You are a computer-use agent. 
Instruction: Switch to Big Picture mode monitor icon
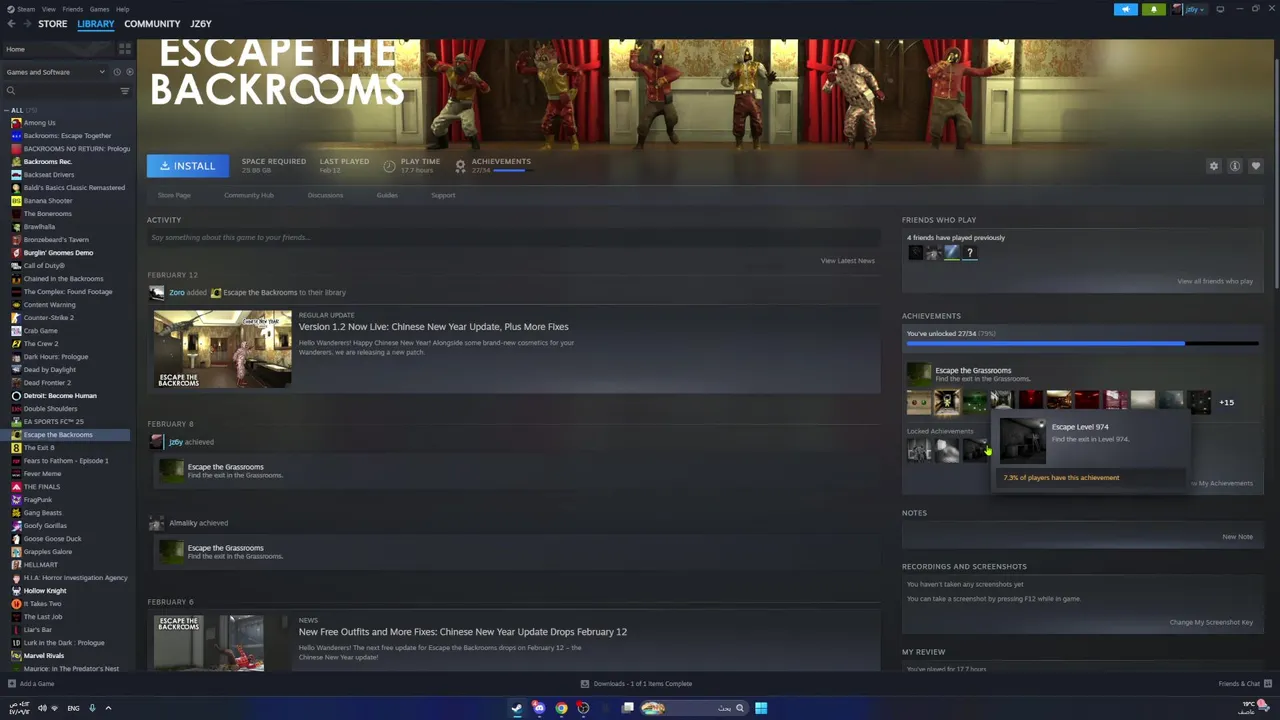[1220, 9]
